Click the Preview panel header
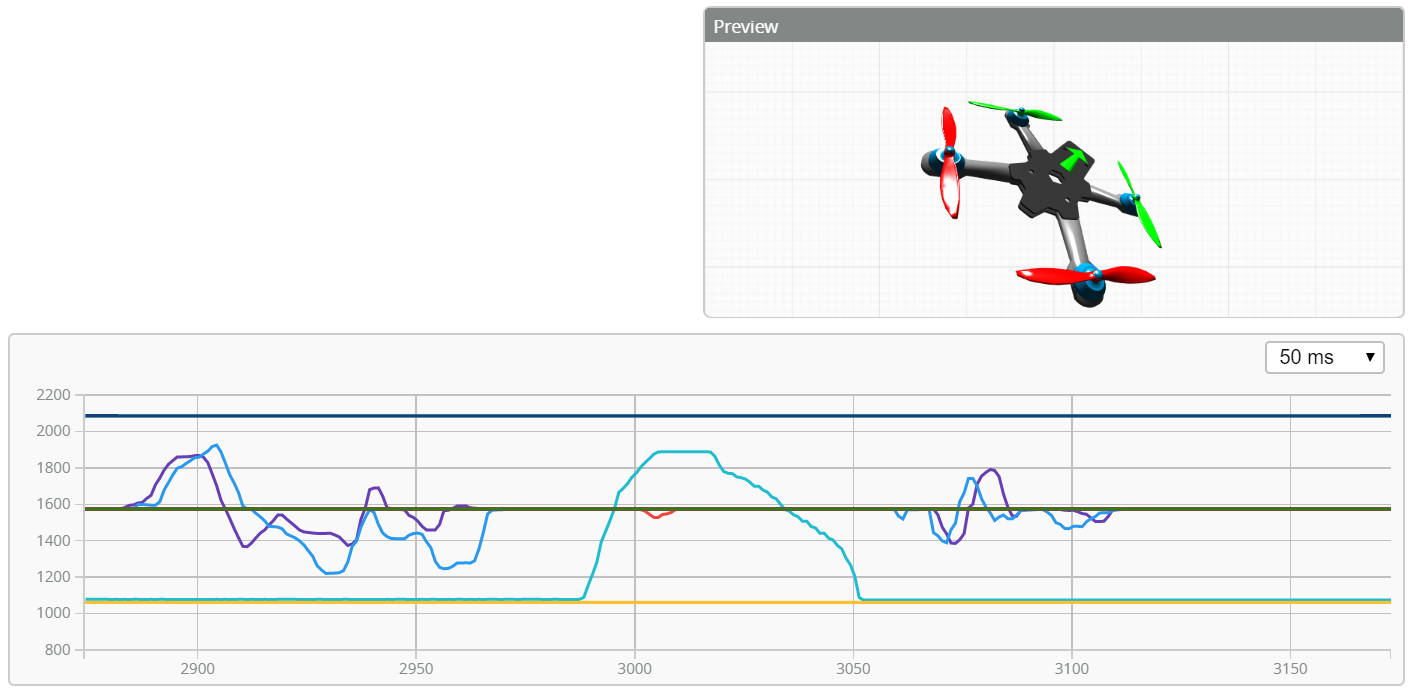The width and height of the screenshot is (1413, 692). 1053,26
